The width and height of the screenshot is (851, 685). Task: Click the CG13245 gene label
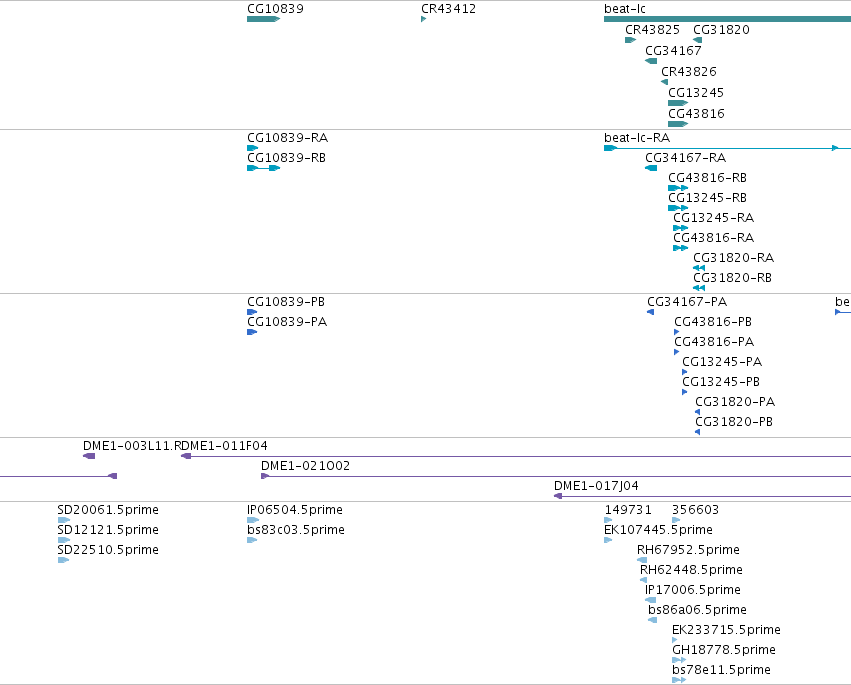click(696, 93)
